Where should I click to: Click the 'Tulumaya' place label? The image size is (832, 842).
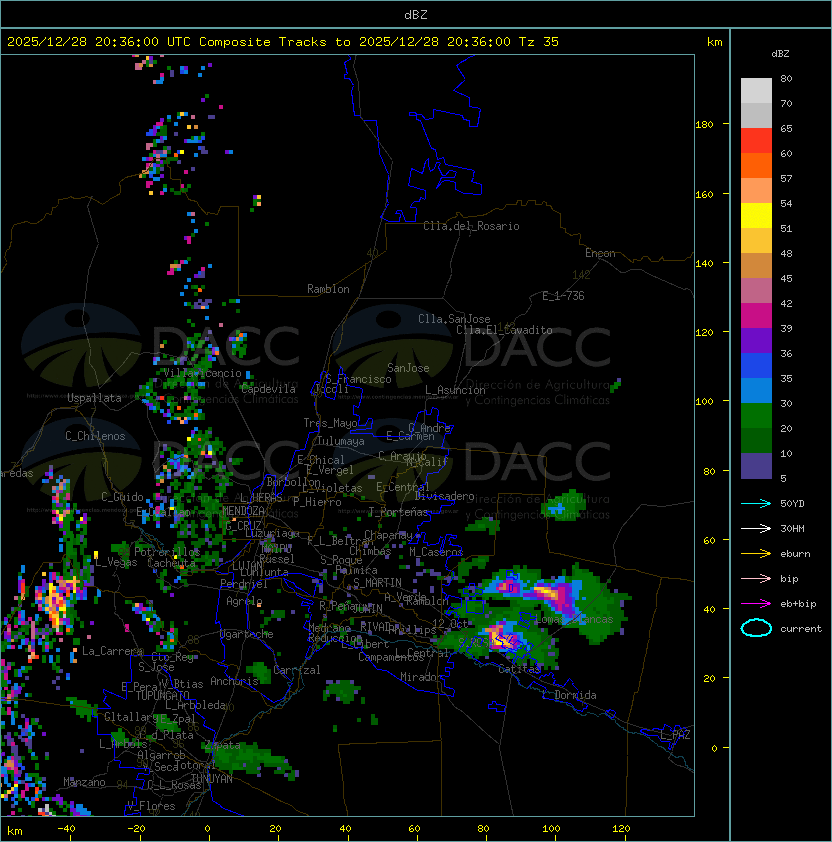point(341,441)
